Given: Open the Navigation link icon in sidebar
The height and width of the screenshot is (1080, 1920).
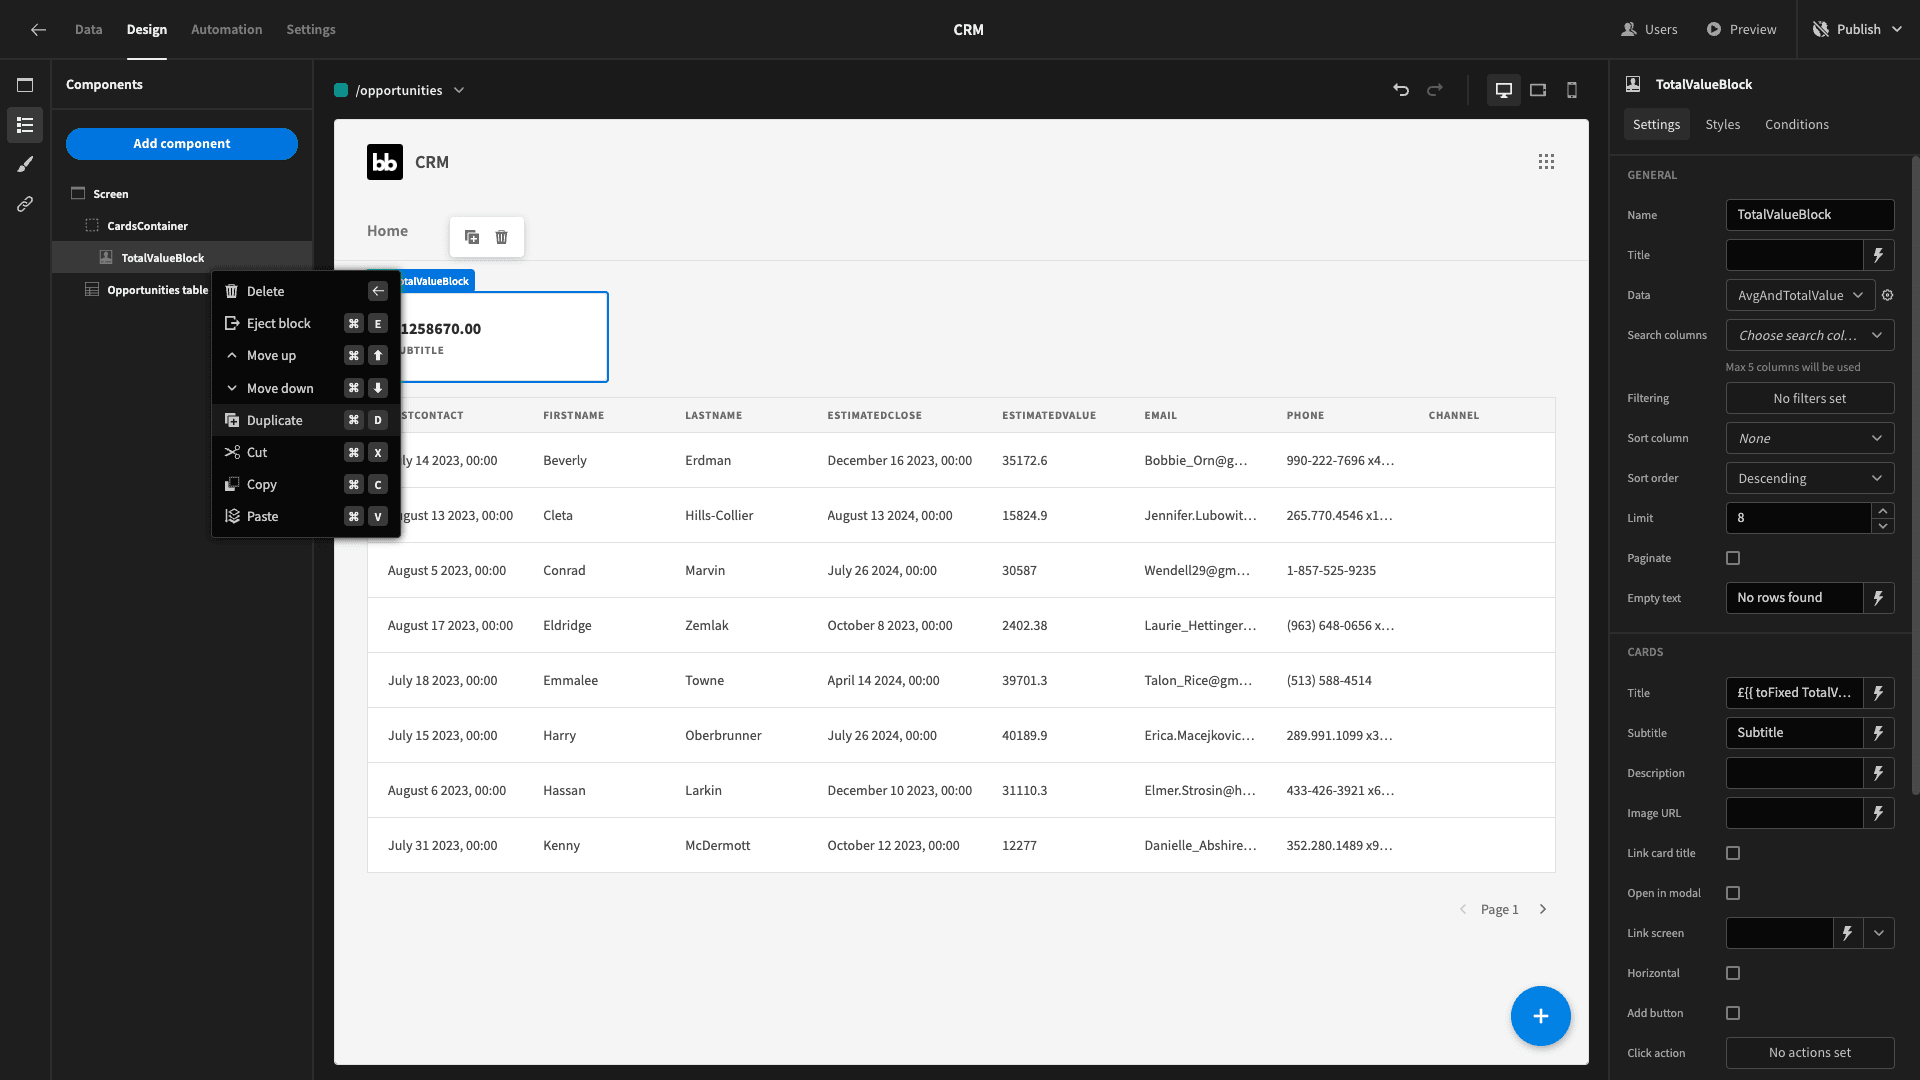Looking at the screenshot, I should pos(25,204).
